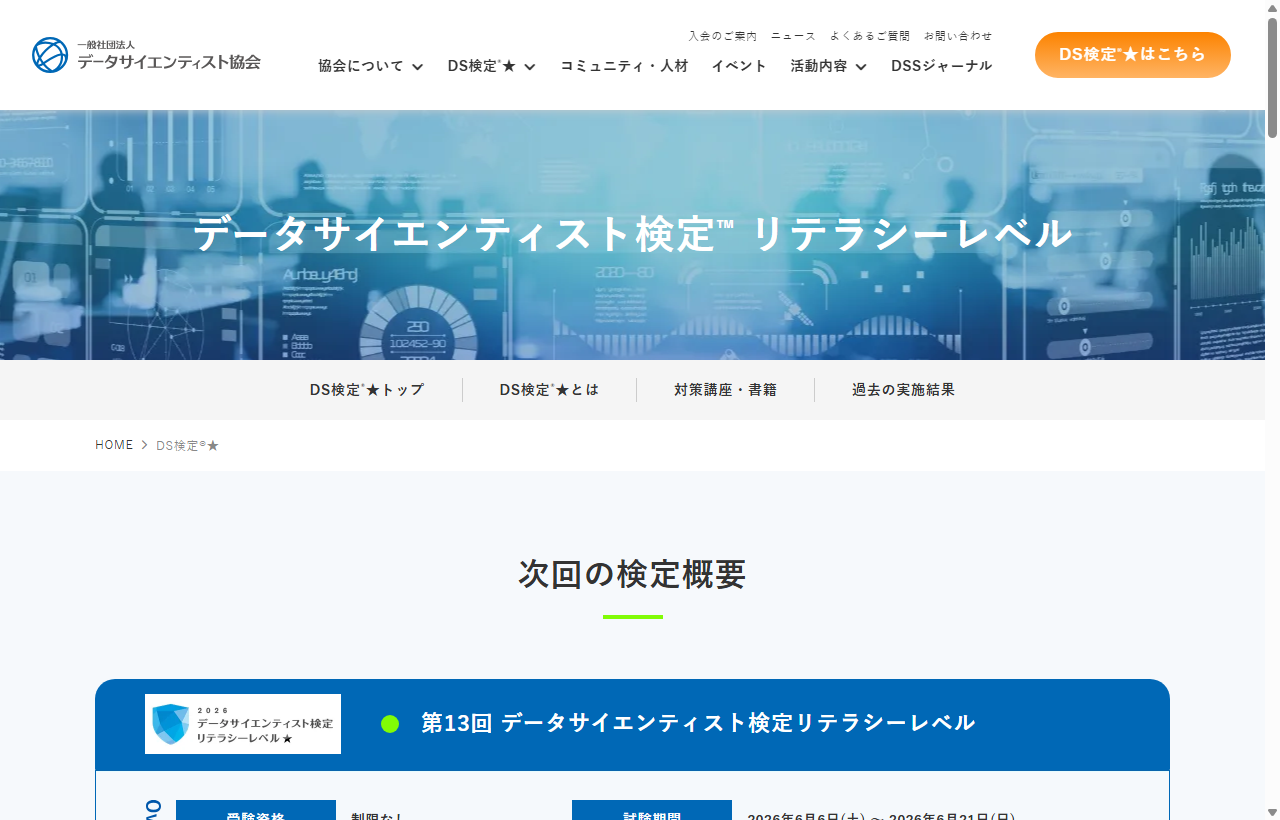Open DSSジャーナル from the navigation
The image size is (1280, 820).
coord(942,66)
